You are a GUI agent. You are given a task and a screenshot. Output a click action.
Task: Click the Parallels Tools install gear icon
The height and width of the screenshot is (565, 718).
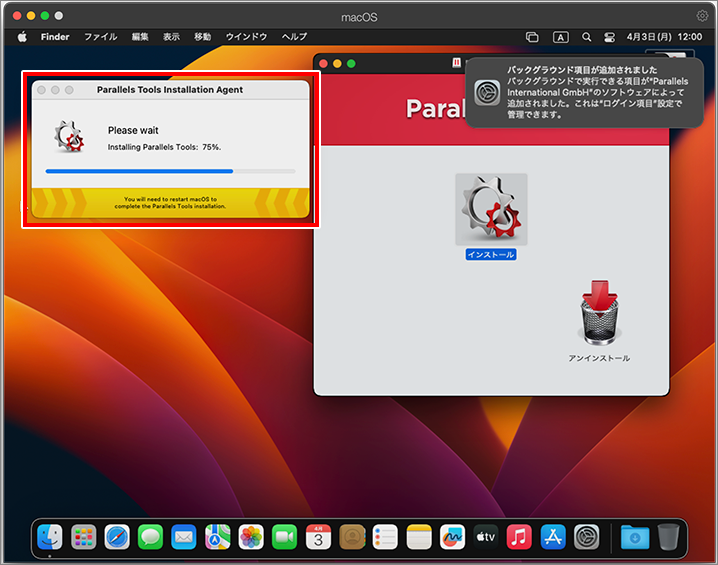coord(491,209)
